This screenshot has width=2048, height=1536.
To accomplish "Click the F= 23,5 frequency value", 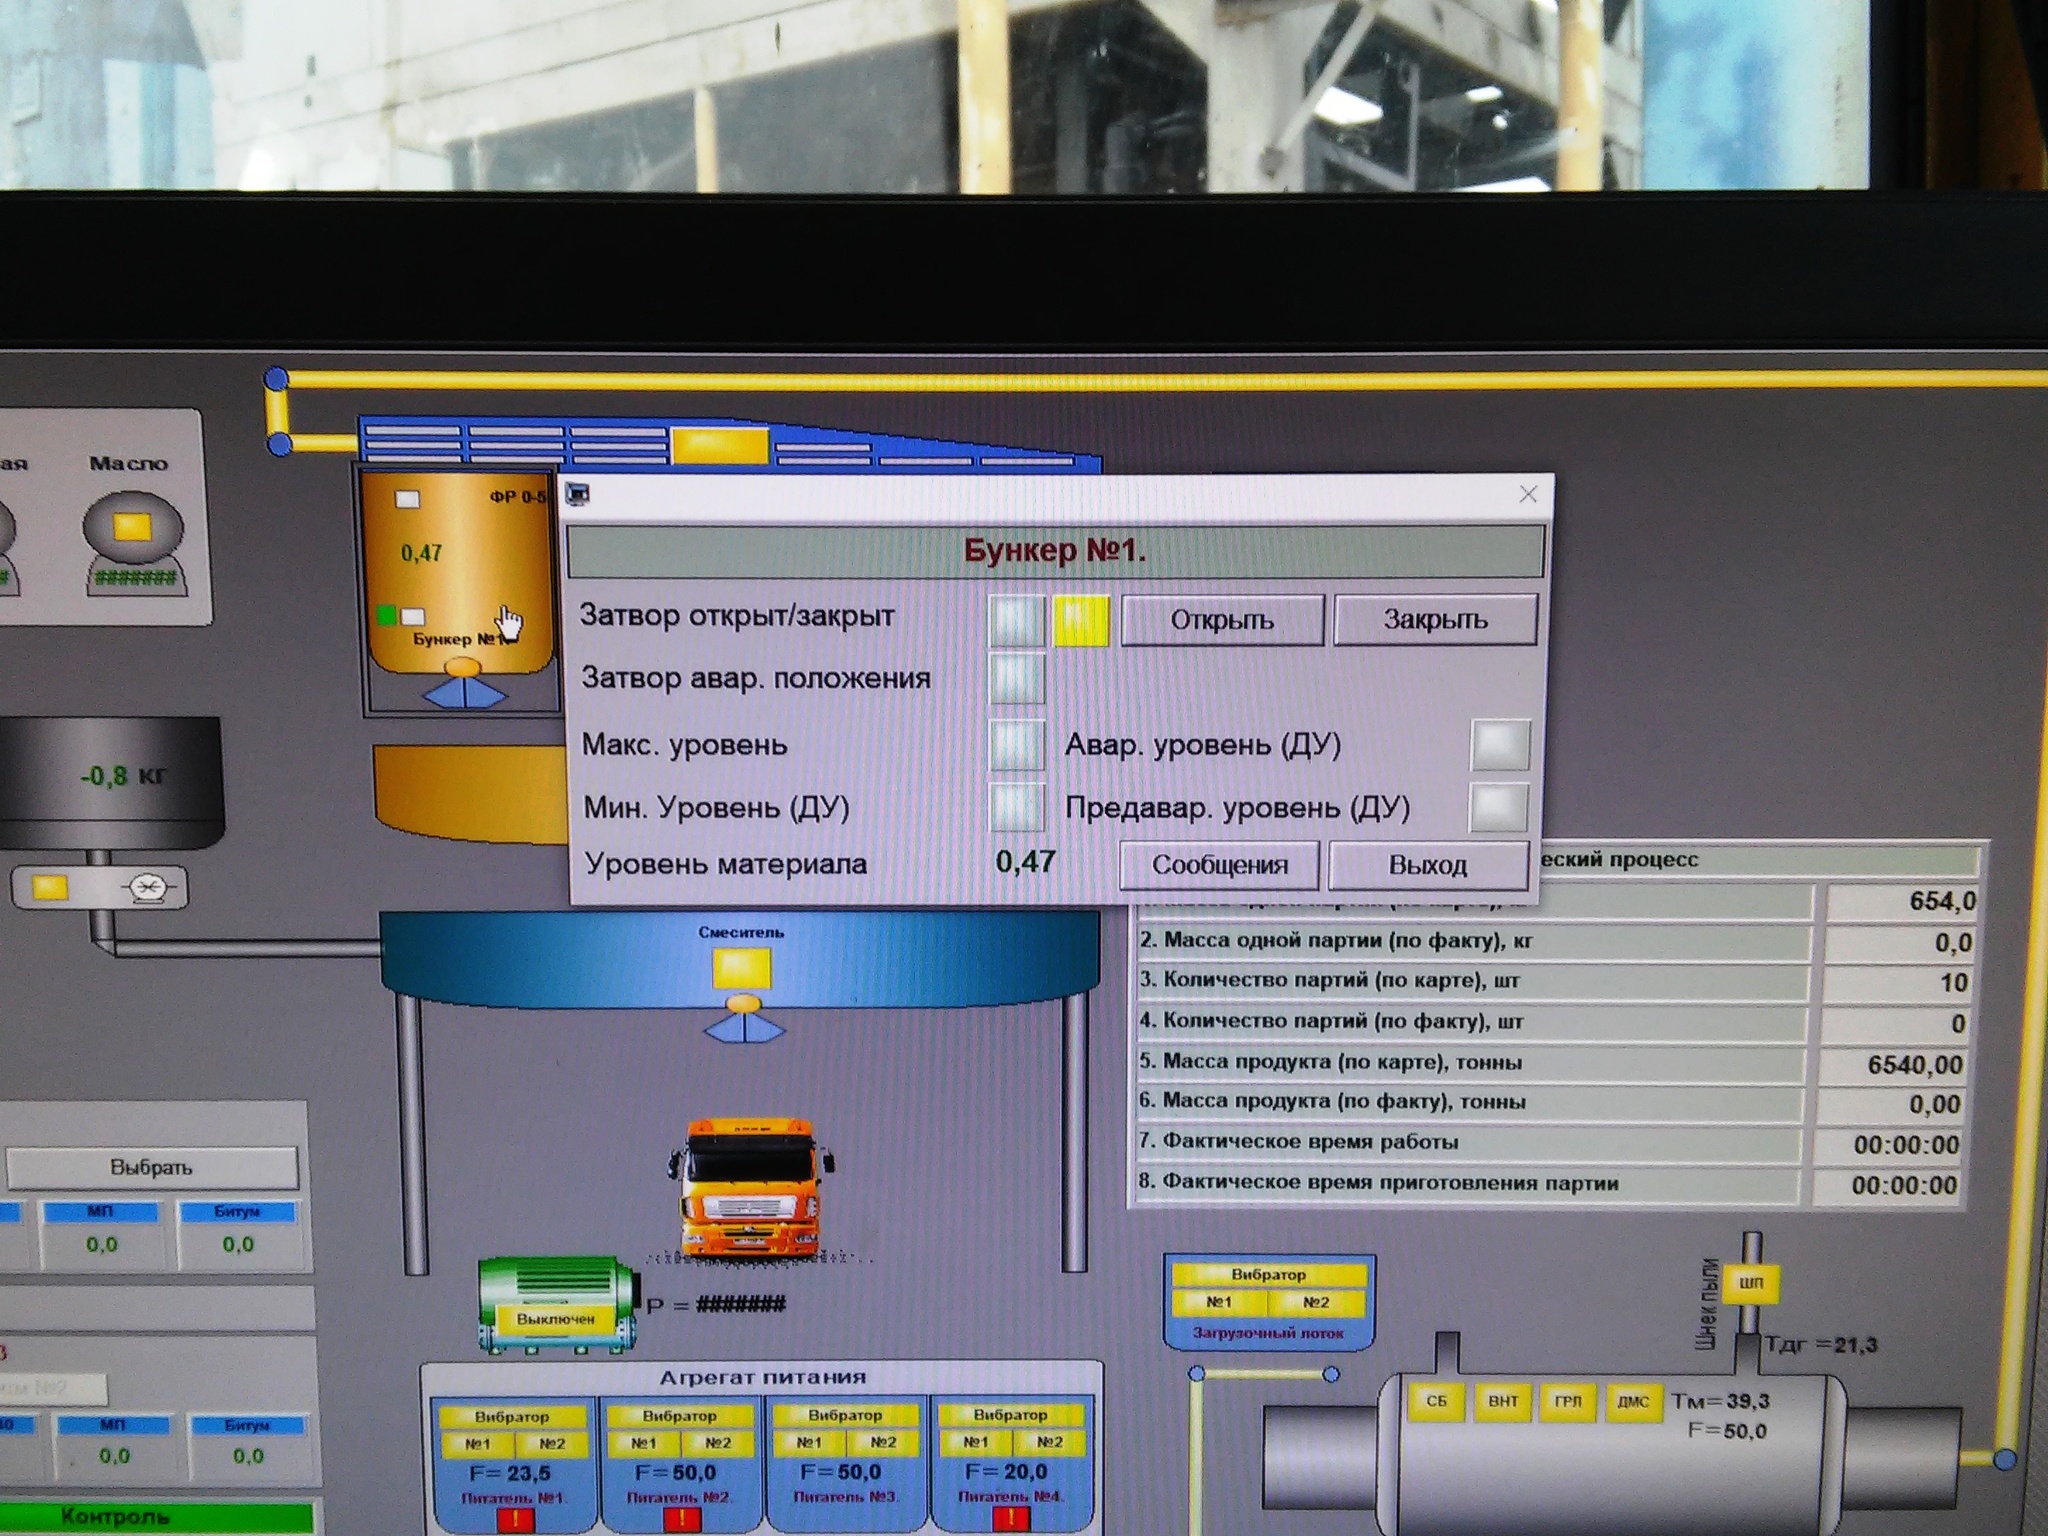I will (x=510, y=1473).
